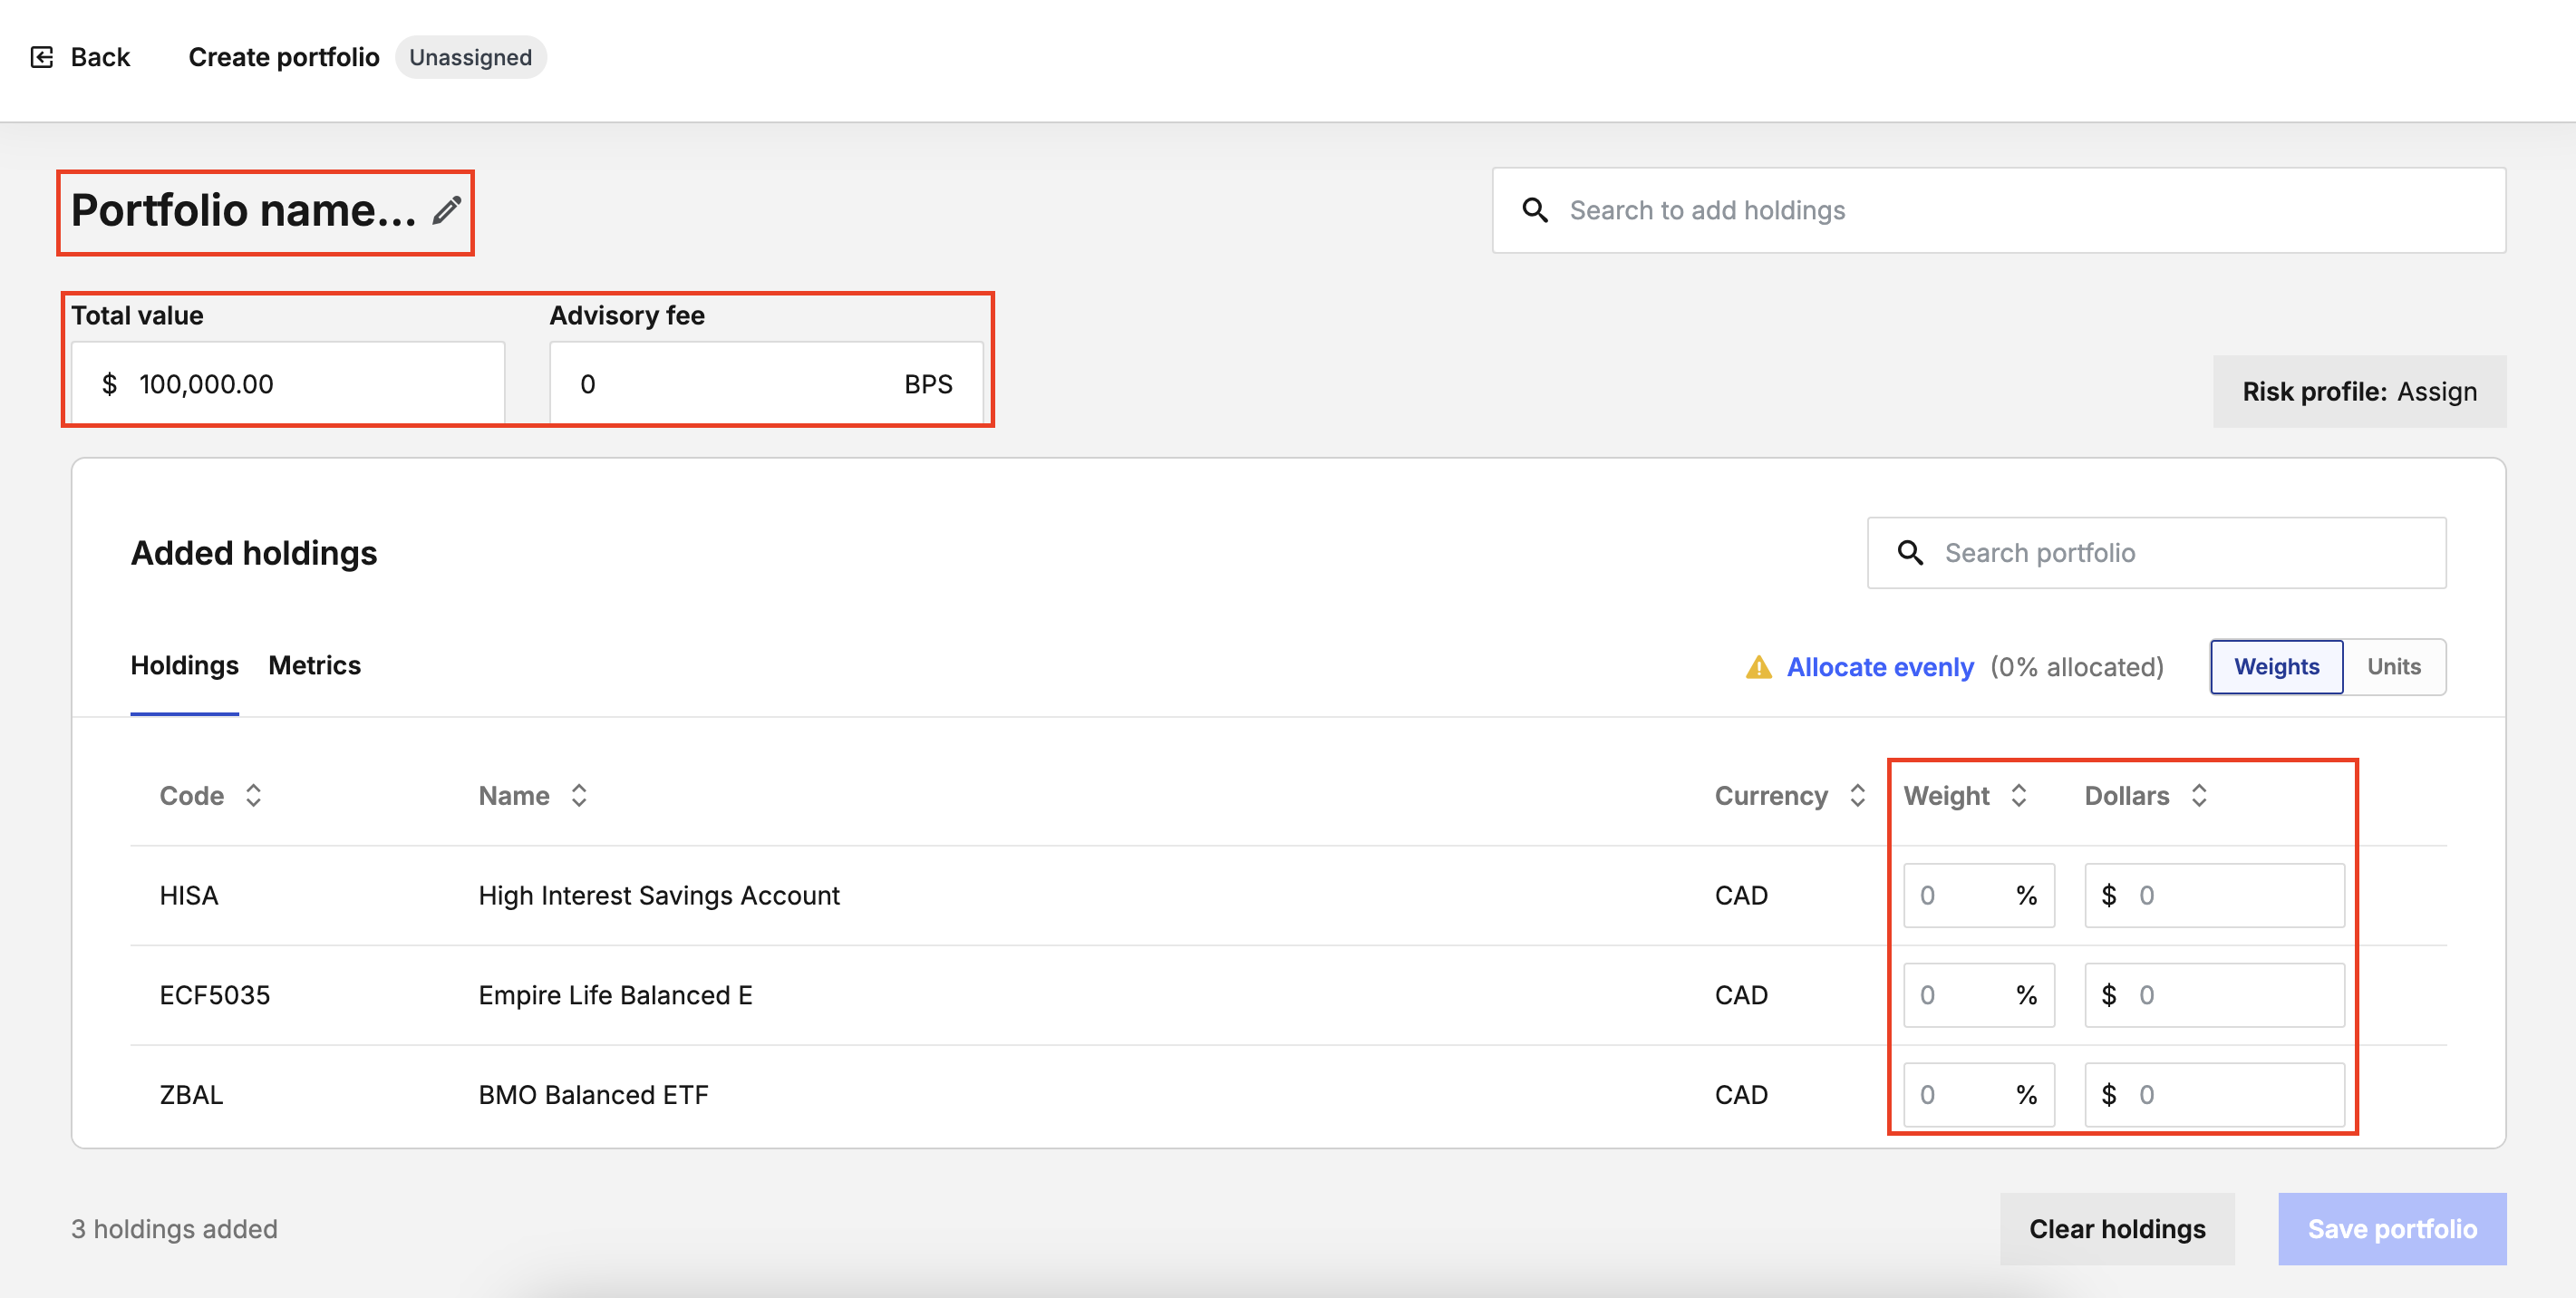This screenshot has width=2576, height=1298.
Task: Click the Back arrow icon
Action: [42, 57]
